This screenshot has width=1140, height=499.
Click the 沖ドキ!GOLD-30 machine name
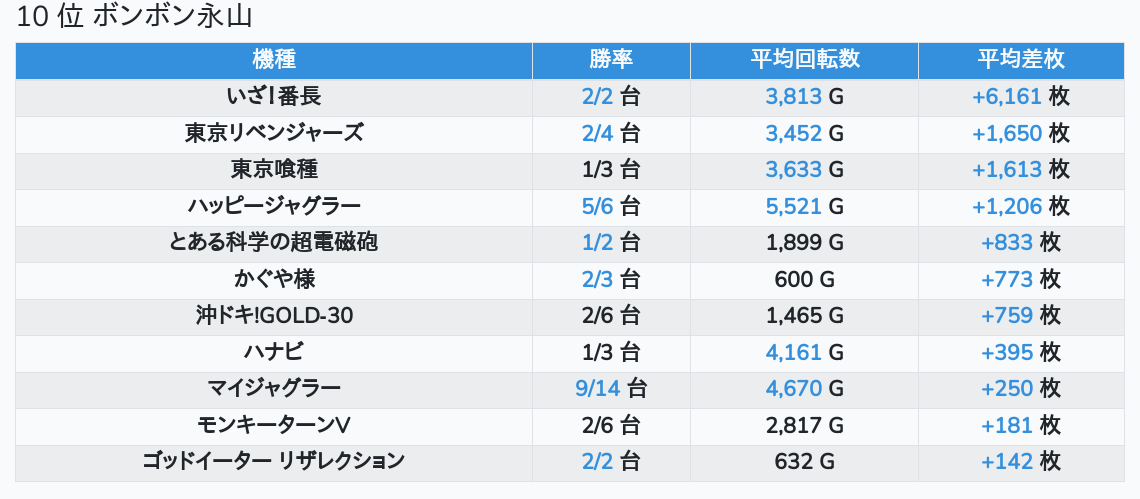click(274, 316)
